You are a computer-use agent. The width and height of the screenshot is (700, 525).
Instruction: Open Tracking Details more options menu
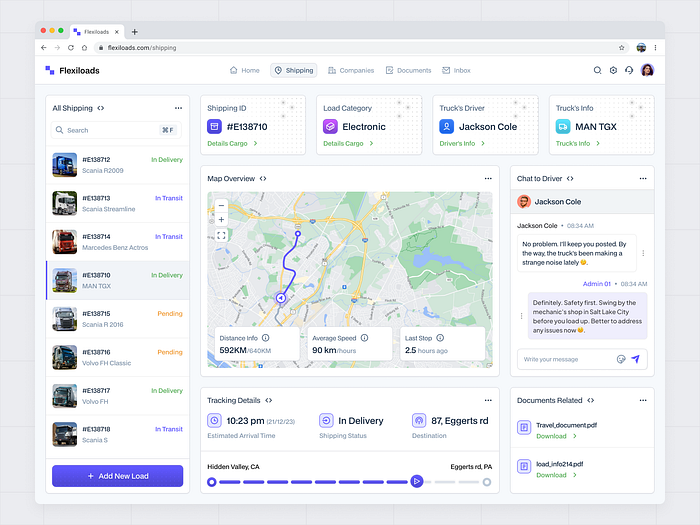point(488,400)
